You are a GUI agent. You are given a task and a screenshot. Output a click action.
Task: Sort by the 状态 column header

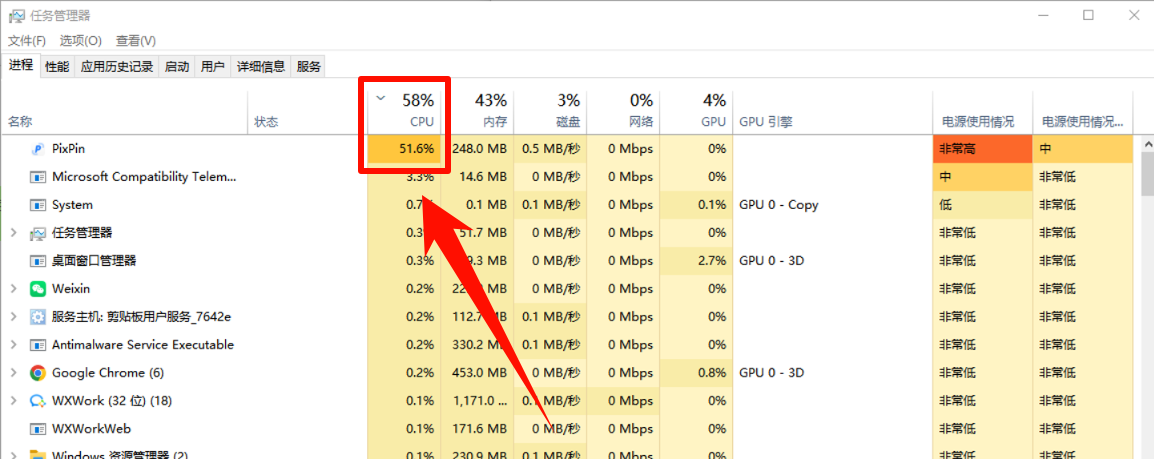307,113
